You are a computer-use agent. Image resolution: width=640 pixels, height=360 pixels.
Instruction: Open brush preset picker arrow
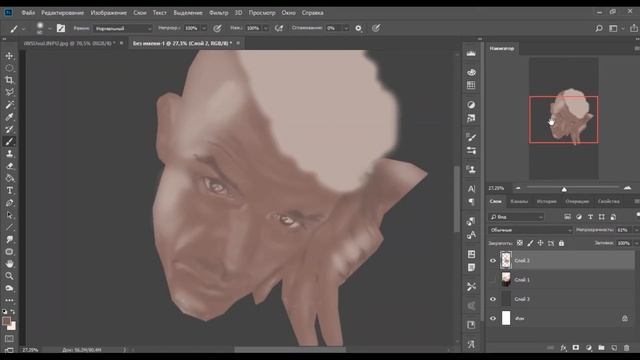coord(49,29)
